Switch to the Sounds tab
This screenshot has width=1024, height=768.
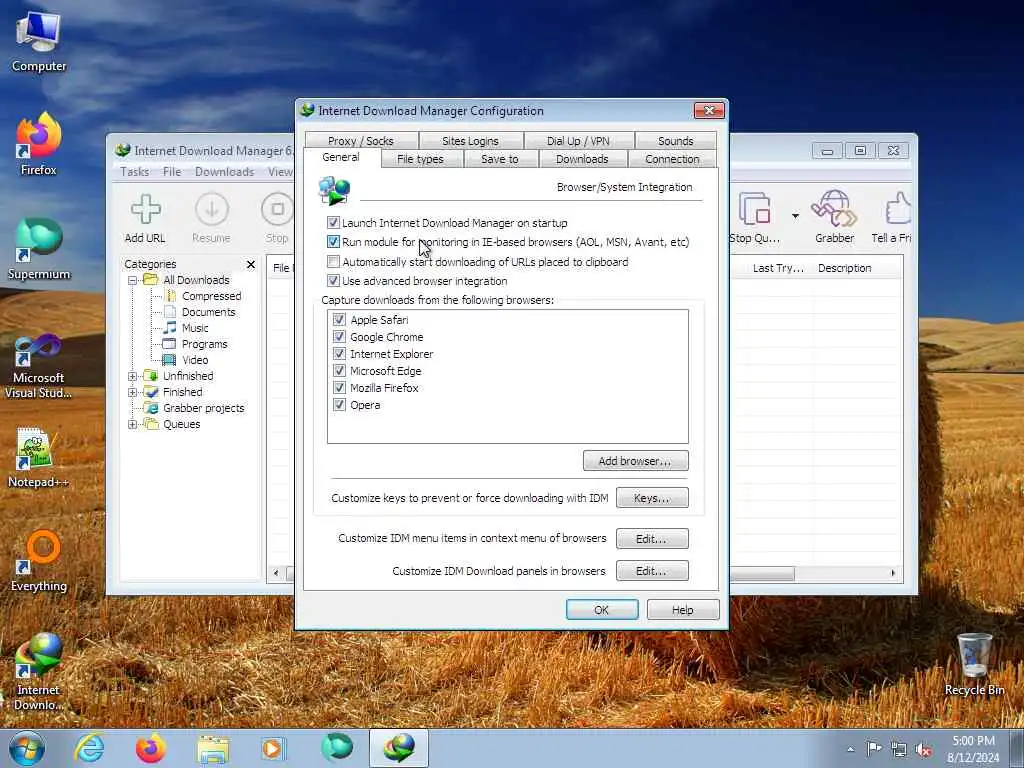[x=675, y=140]
